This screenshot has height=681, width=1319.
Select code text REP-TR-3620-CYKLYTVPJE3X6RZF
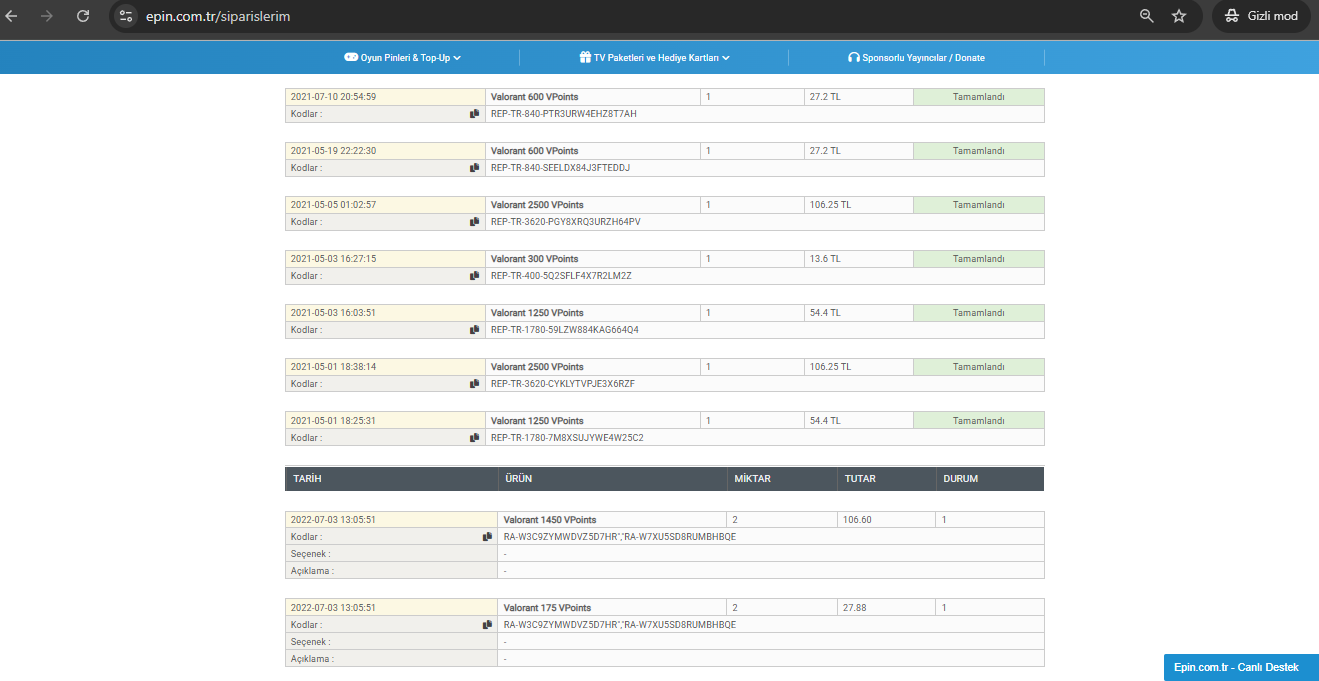pos(563,384)
